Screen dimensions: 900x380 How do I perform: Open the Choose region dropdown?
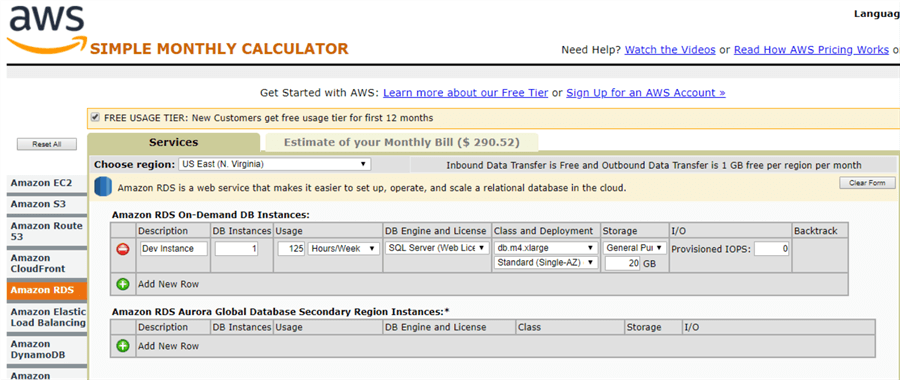point(274,164)
